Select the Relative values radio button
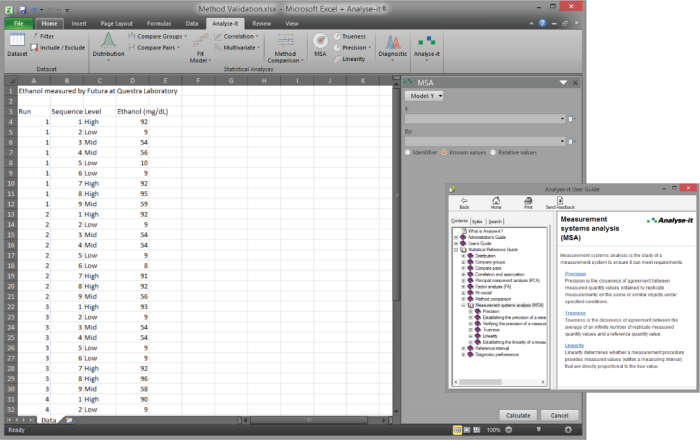 (493, 152)
